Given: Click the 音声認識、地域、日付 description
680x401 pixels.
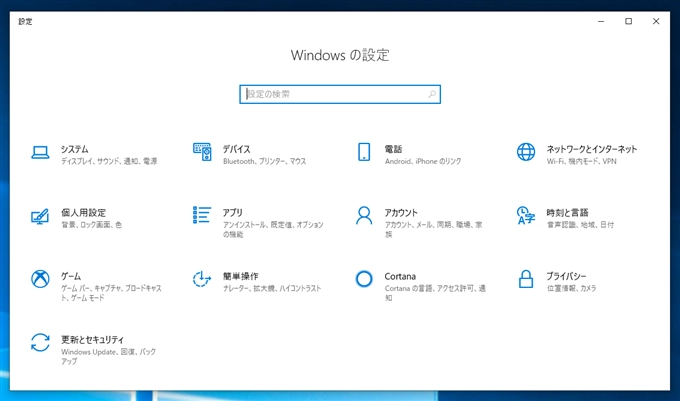Looking at the screenshot, I should pyautogui.click(x=580, y=225).
